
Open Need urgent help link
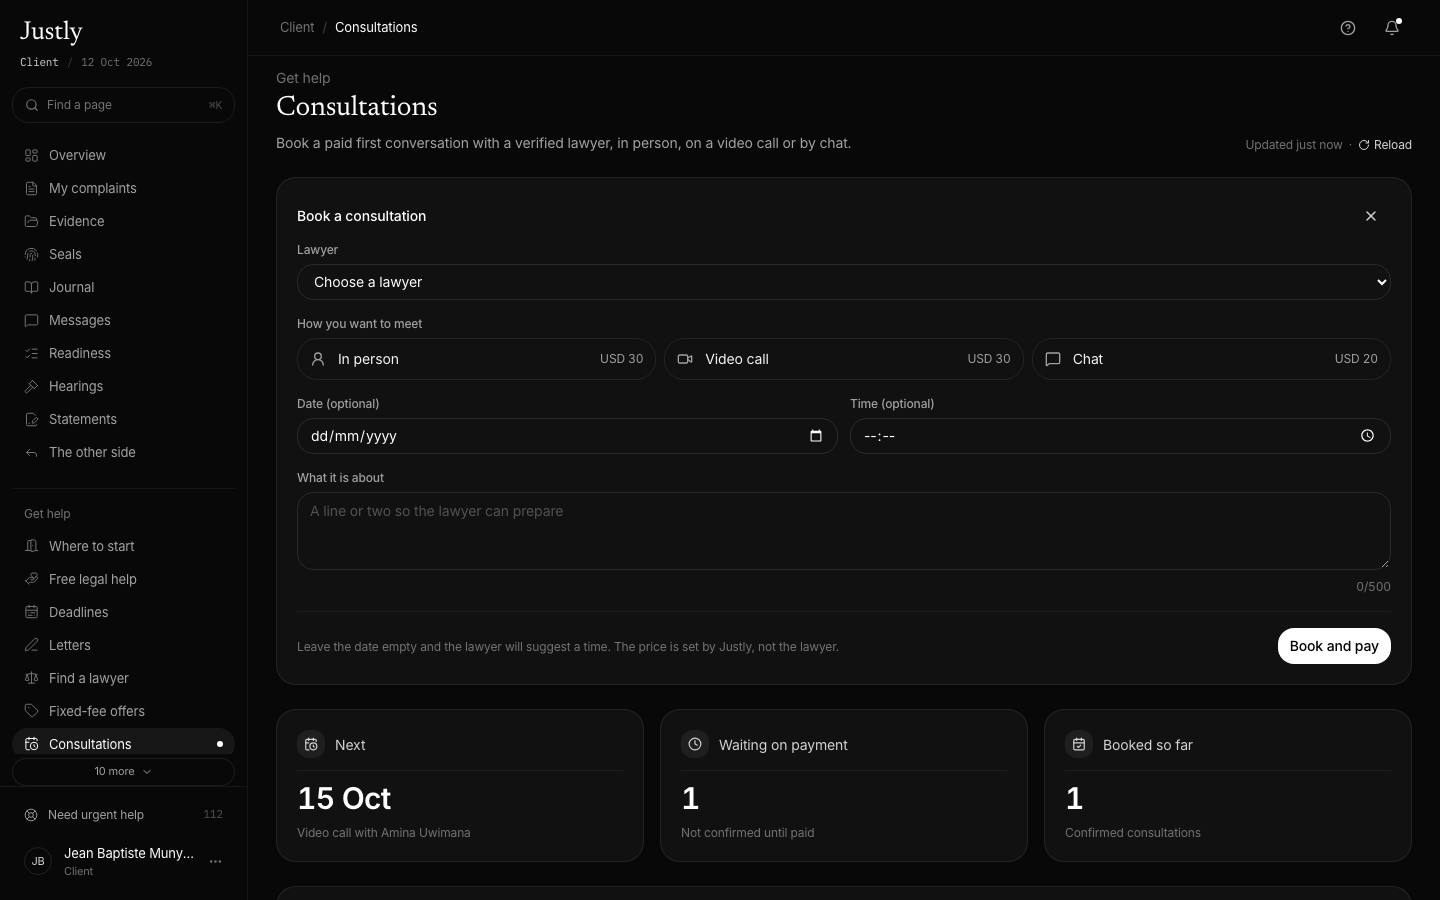(x=123, y=815)
